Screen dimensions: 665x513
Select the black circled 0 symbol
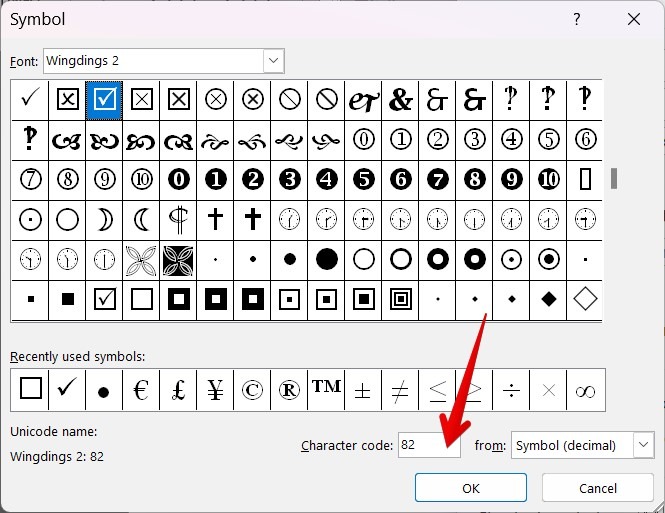click(x=178, y=180)
